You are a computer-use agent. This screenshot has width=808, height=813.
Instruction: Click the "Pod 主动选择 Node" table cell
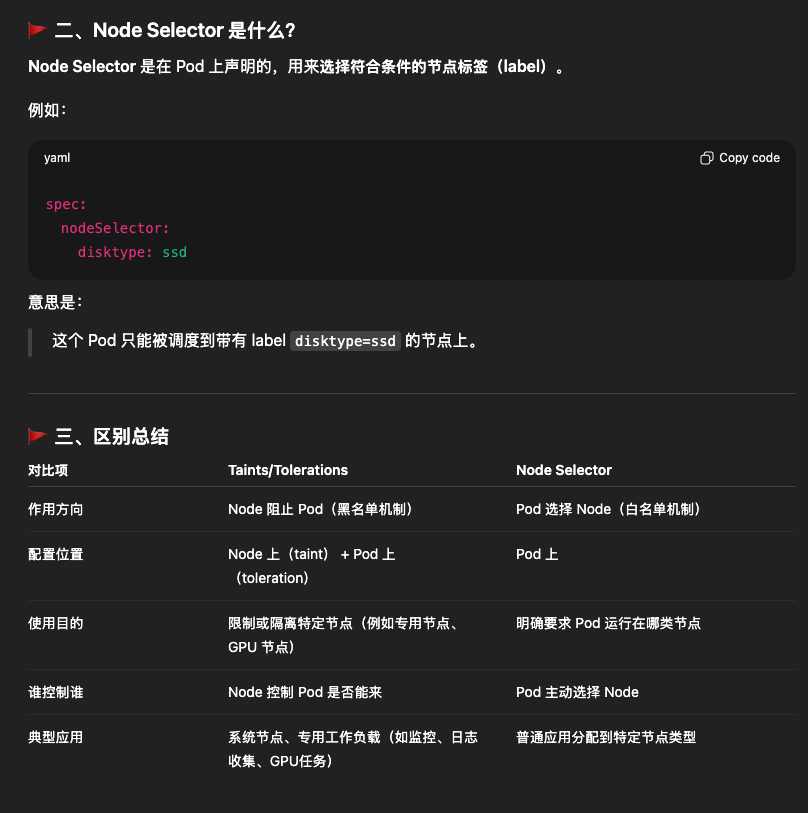coord(577,692)
